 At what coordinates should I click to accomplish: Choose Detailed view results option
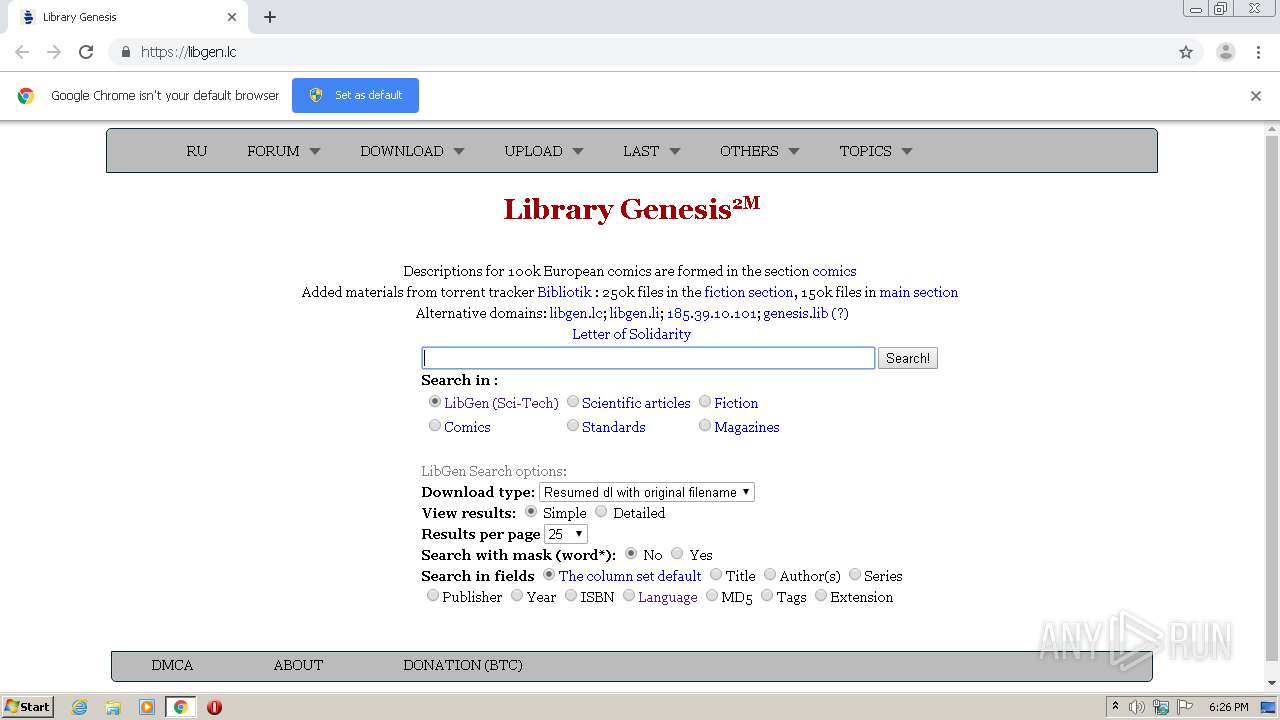(x=601, y=511)
